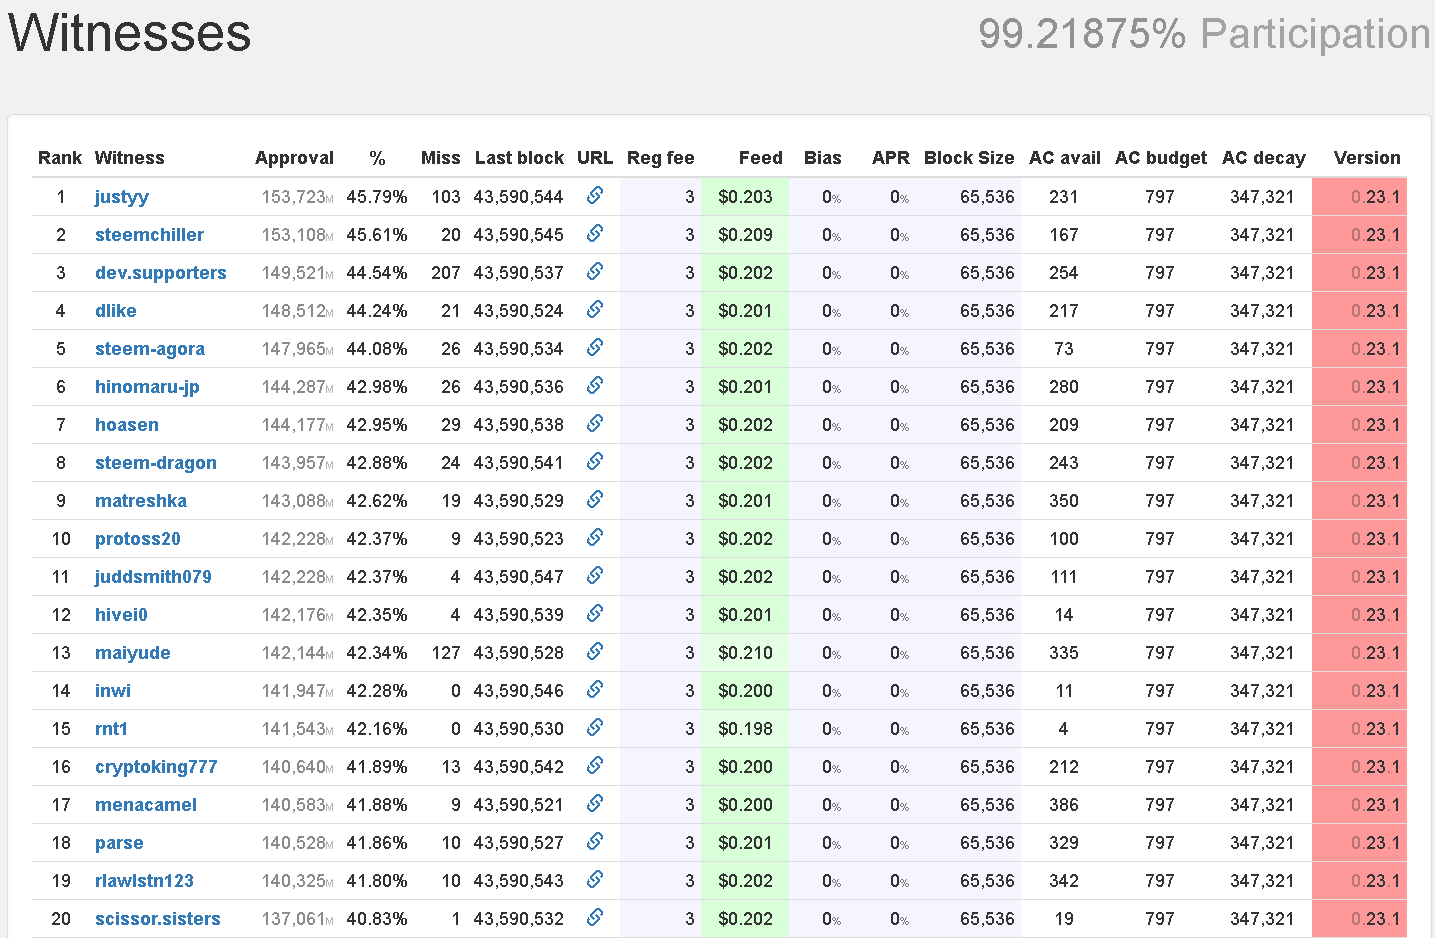Click the Miss column header
The image size is (1435, 938).
[x=440, y=158]
